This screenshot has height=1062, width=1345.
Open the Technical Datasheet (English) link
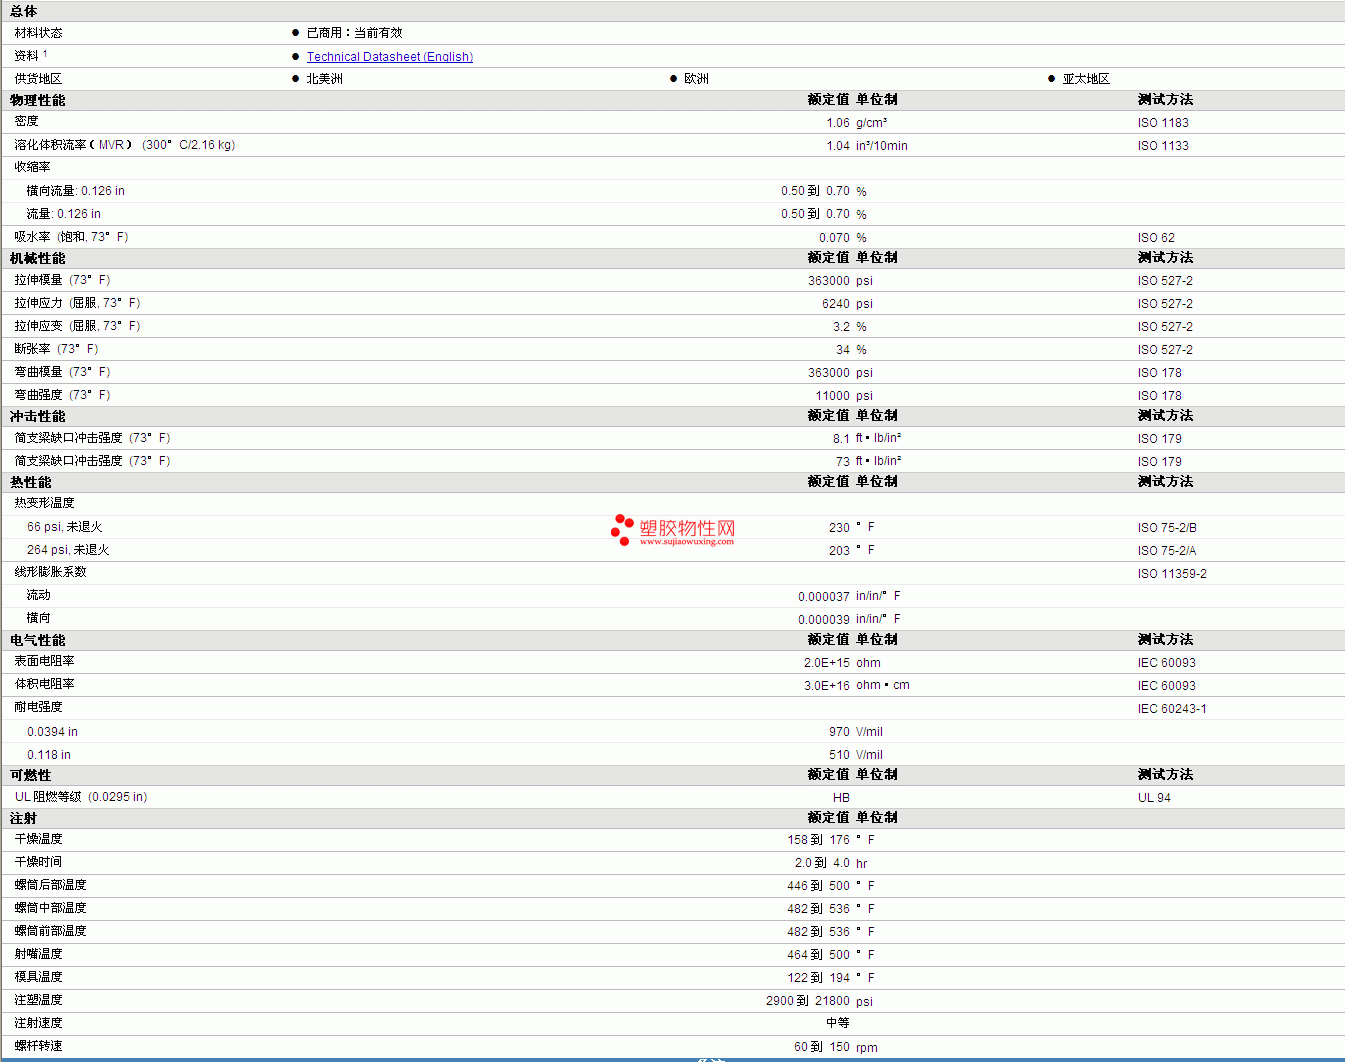[389, 57]
